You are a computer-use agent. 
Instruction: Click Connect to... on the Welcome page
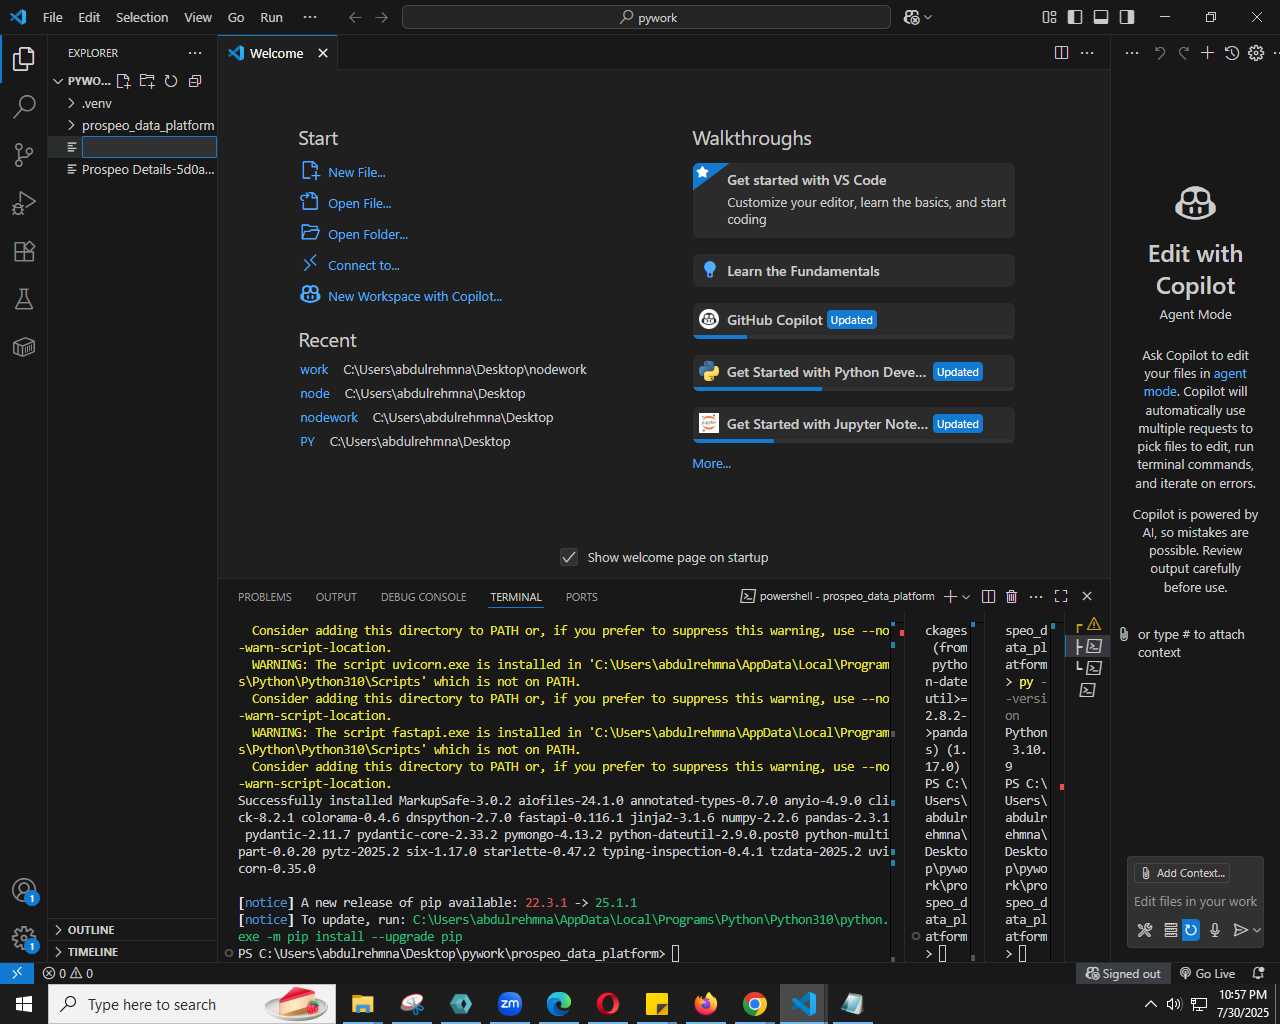pos(364,265)
